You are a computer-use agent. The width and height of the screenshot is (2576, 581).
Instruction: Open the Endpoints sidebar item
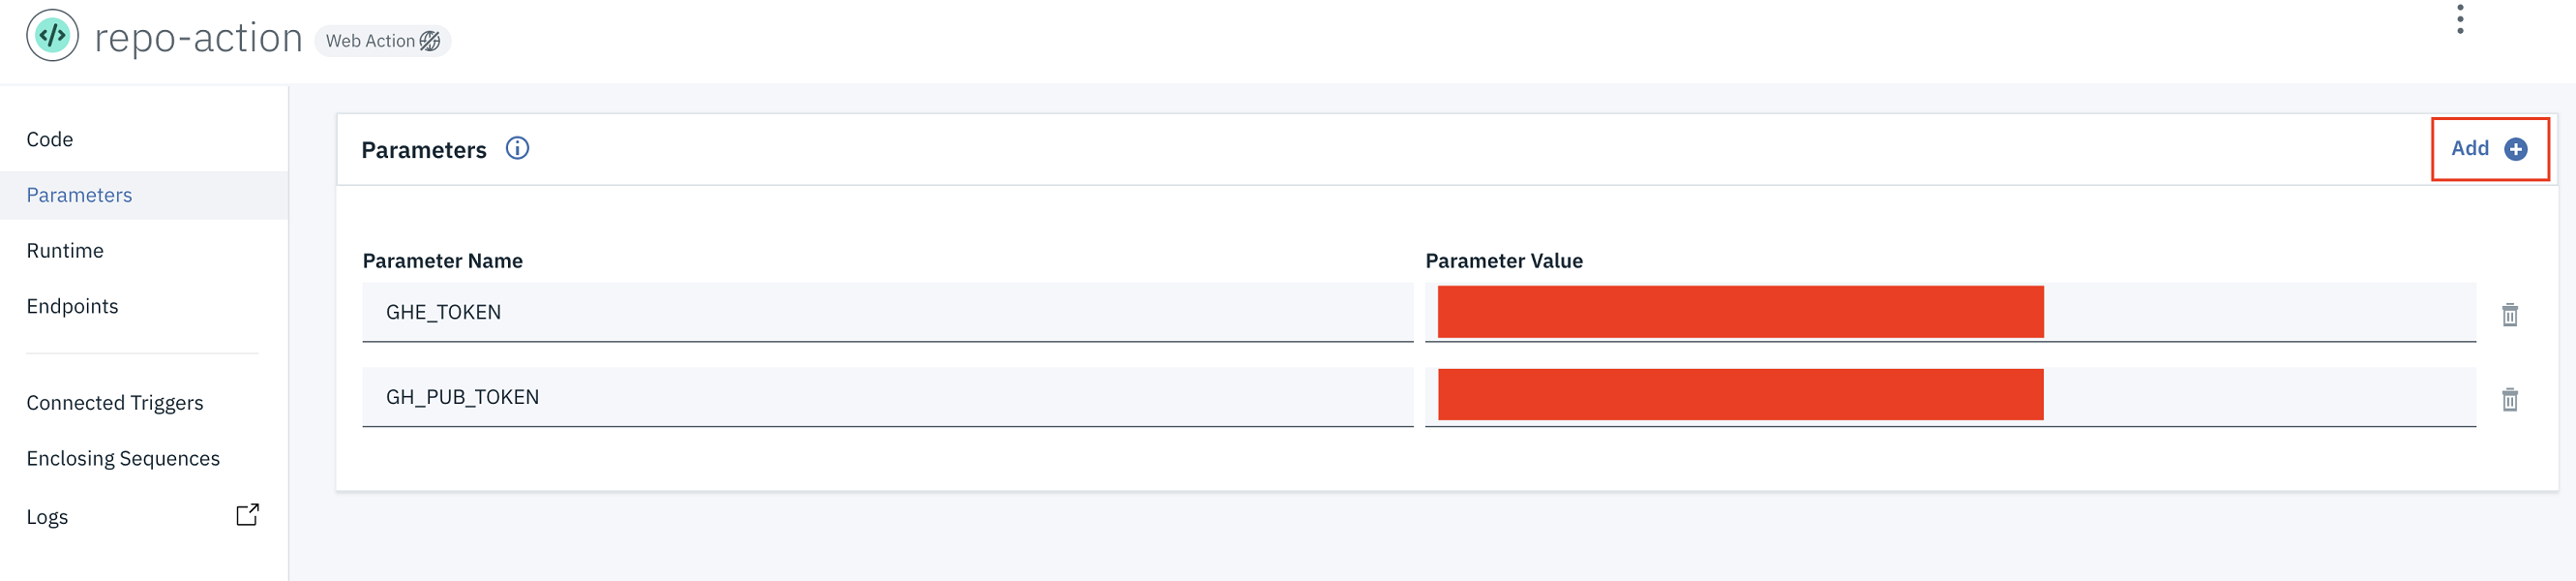pyautogui.click(x=72, y=306)
